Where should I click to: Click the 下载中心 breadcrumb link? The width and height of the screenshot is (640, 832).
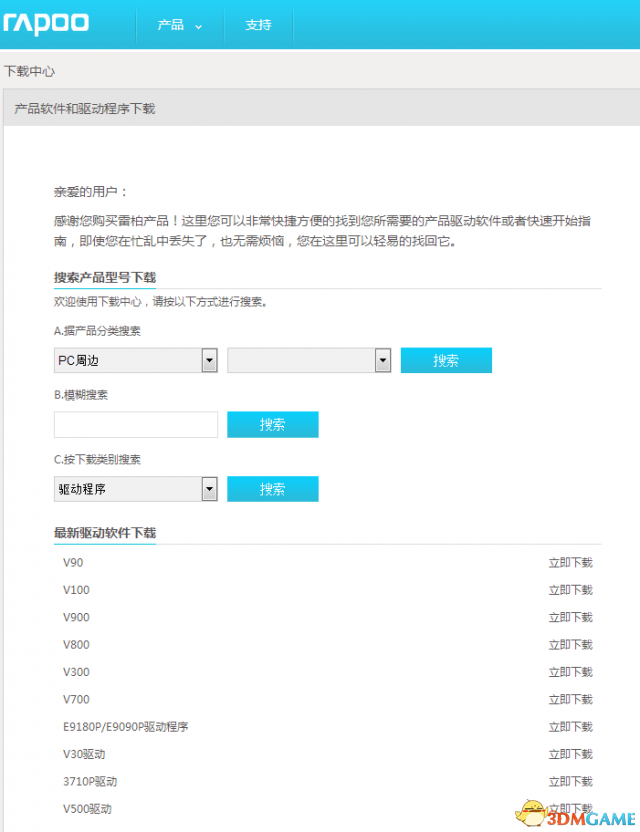[29, 72]
